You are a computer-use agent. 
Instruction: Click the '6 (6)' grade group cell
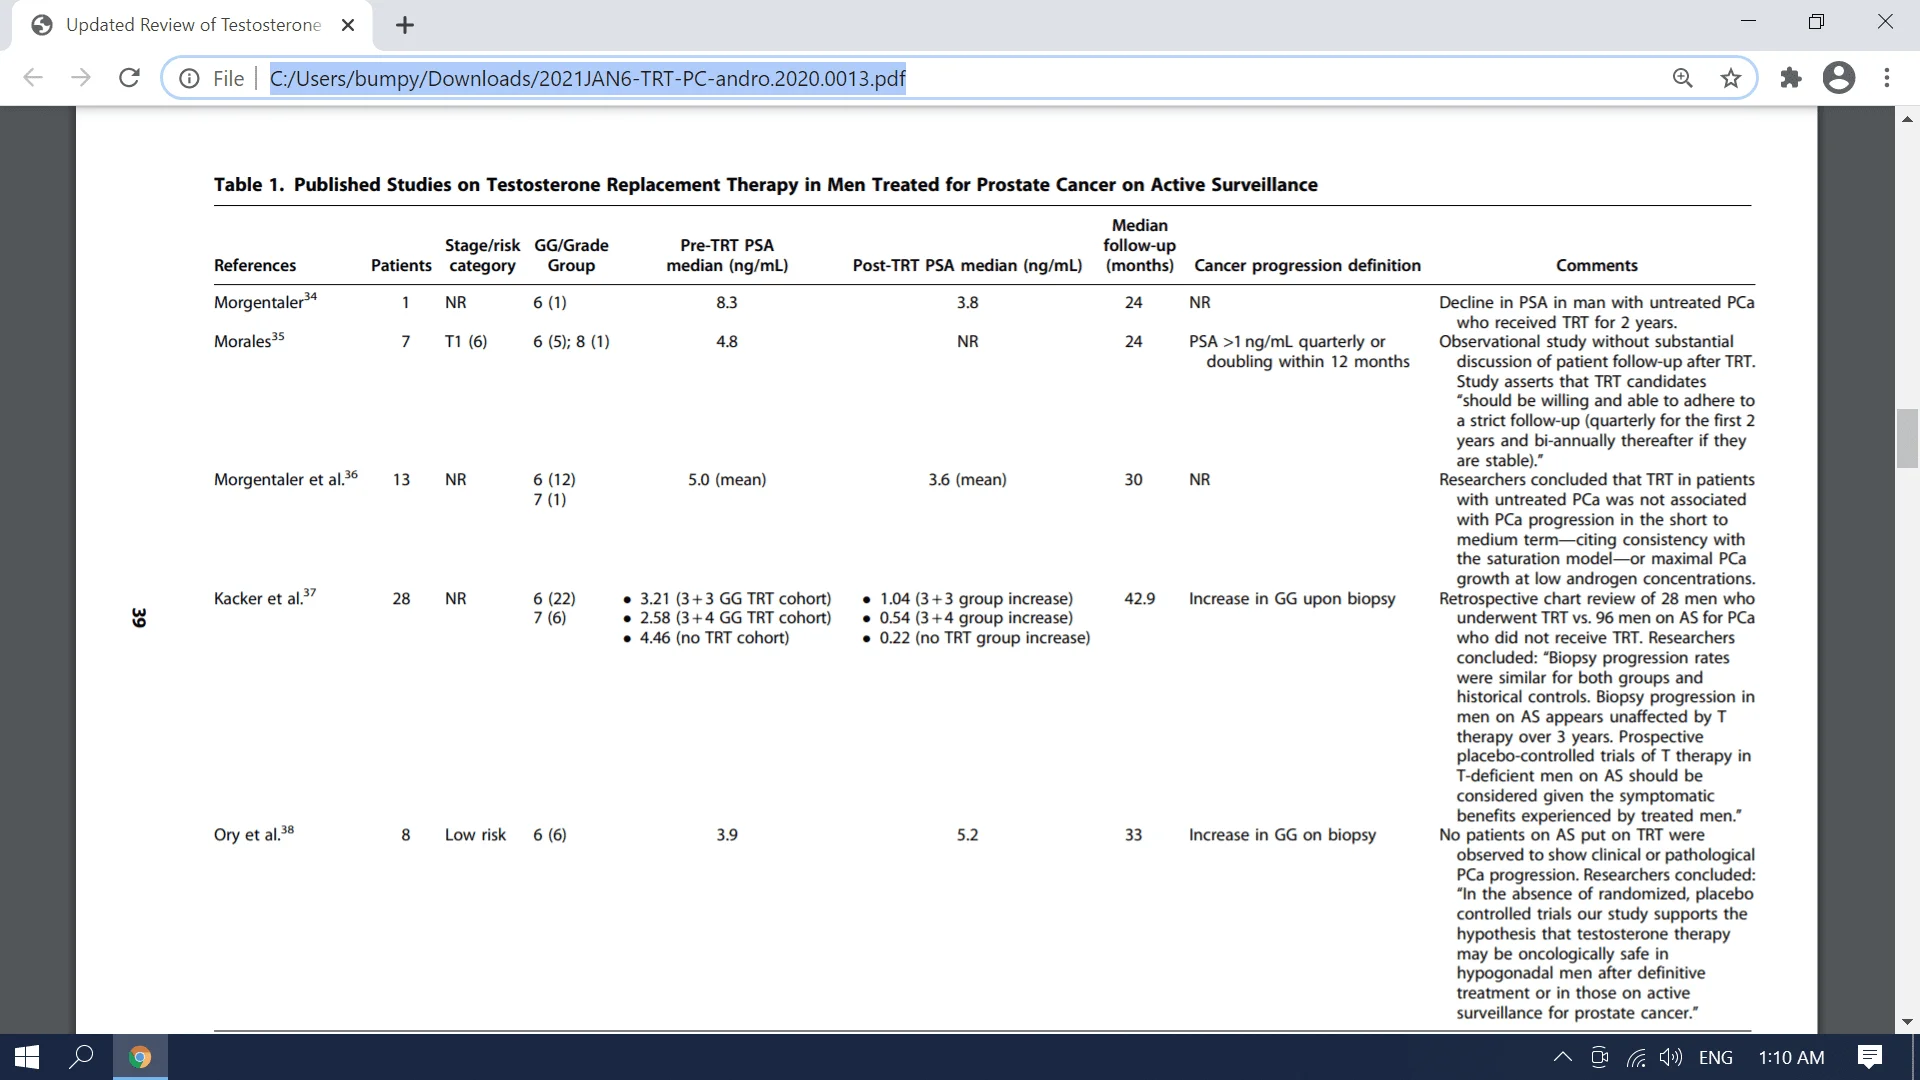(549, 834)
